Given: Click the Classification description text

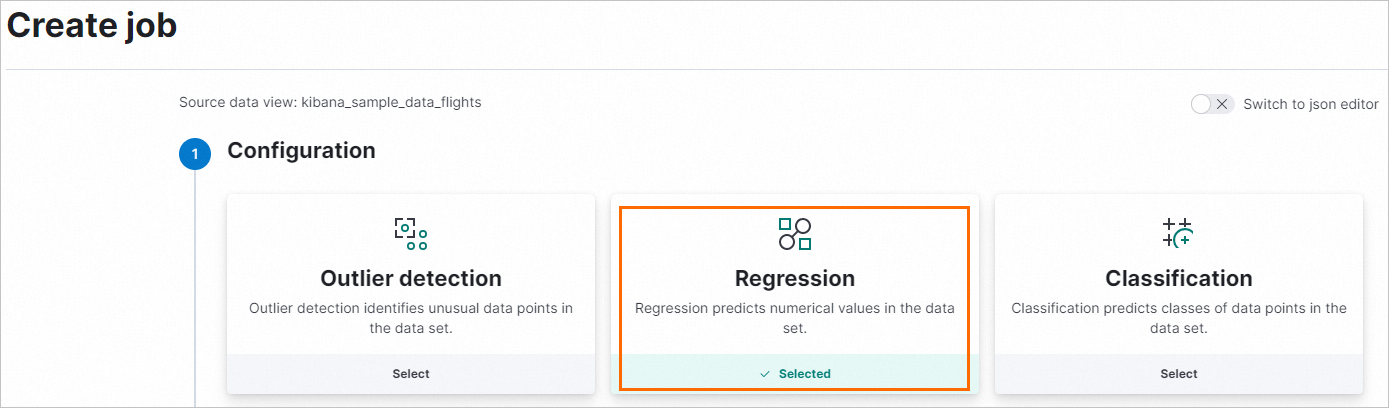Looking at the screenshot, I should 1179,318.
